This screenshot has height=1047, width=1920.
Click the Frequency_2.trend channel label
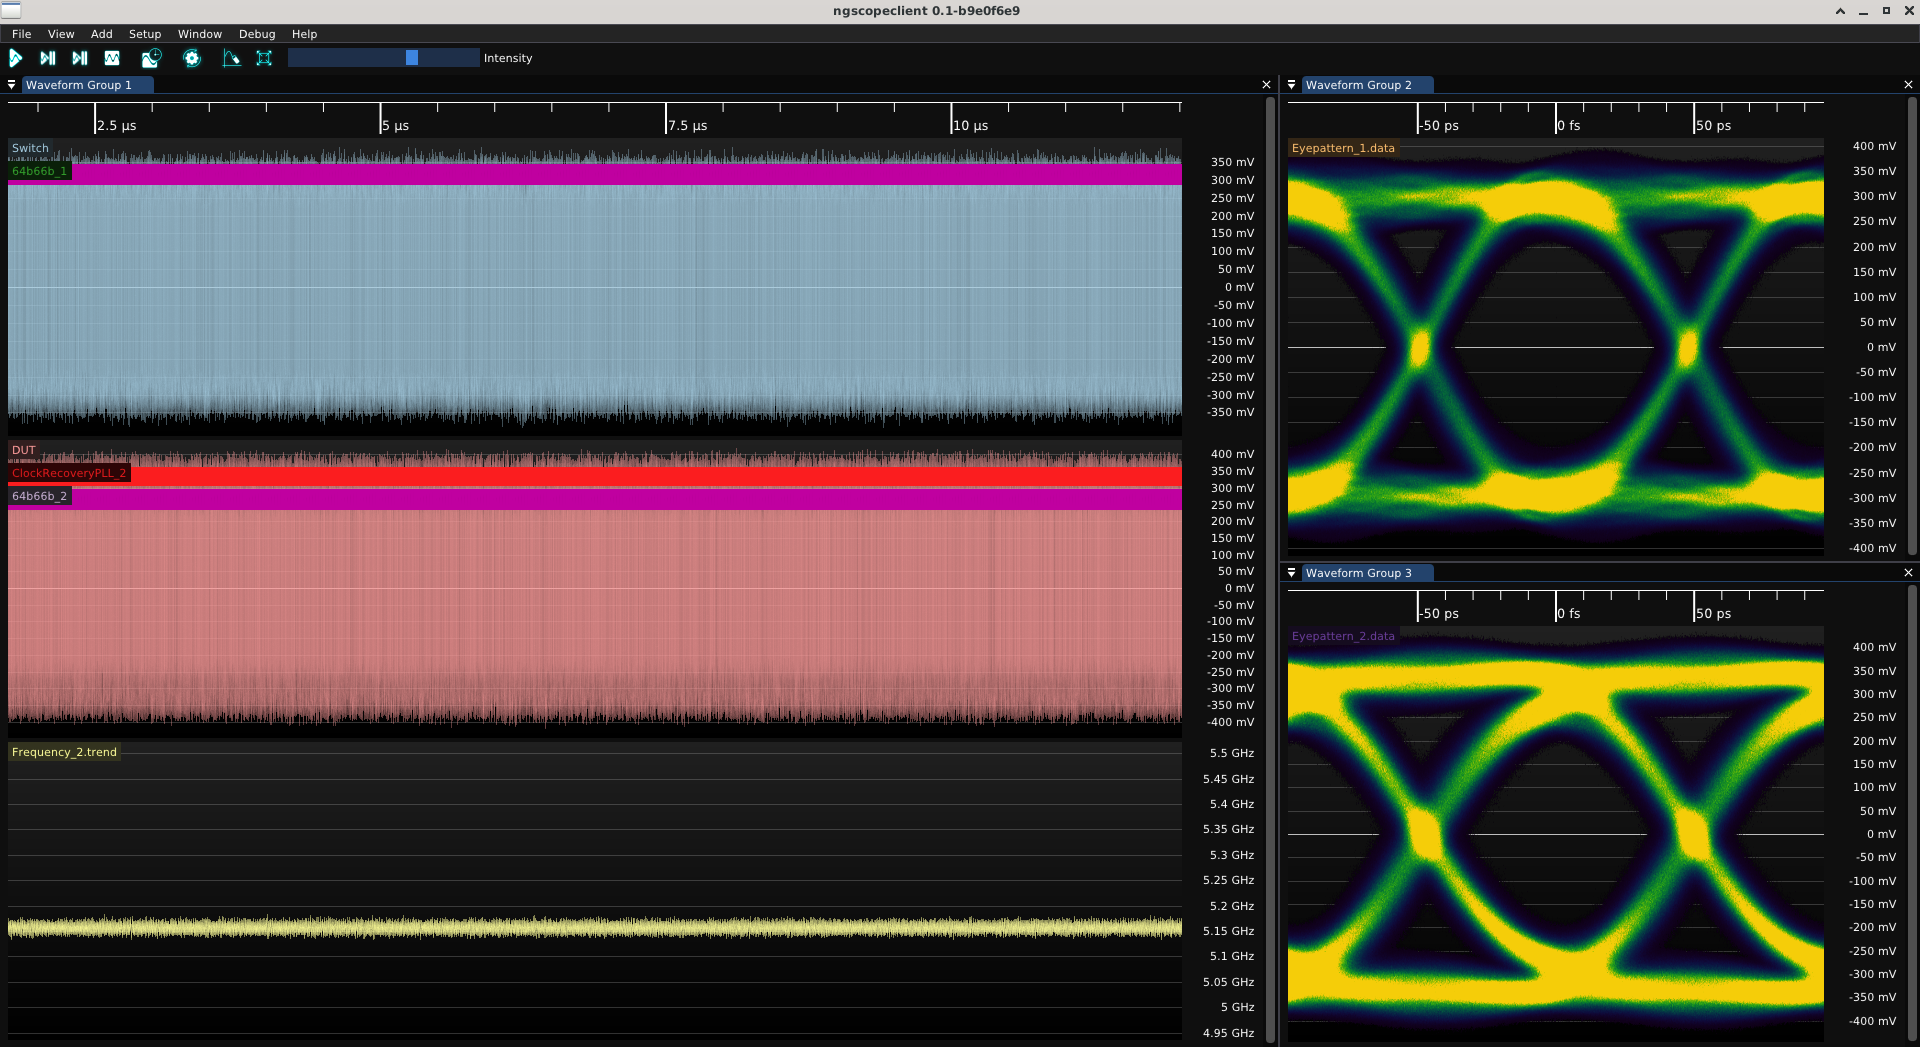pos(64,752)
